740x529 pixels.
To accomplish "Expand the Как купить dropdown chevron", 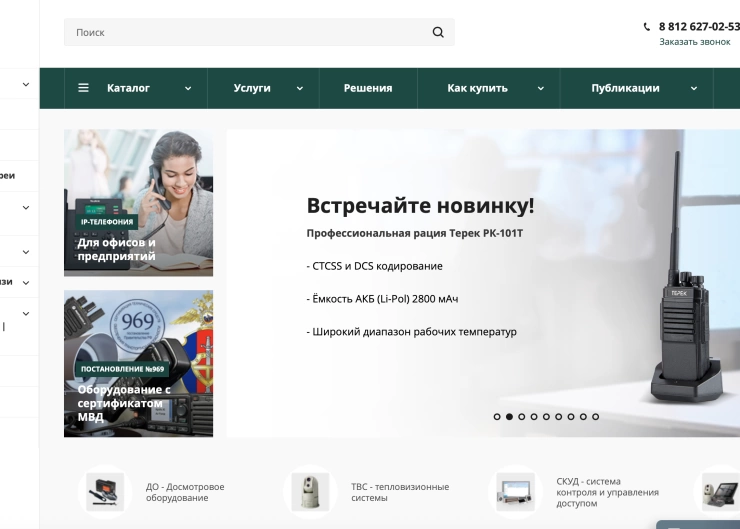I will [x=540, y=88].
